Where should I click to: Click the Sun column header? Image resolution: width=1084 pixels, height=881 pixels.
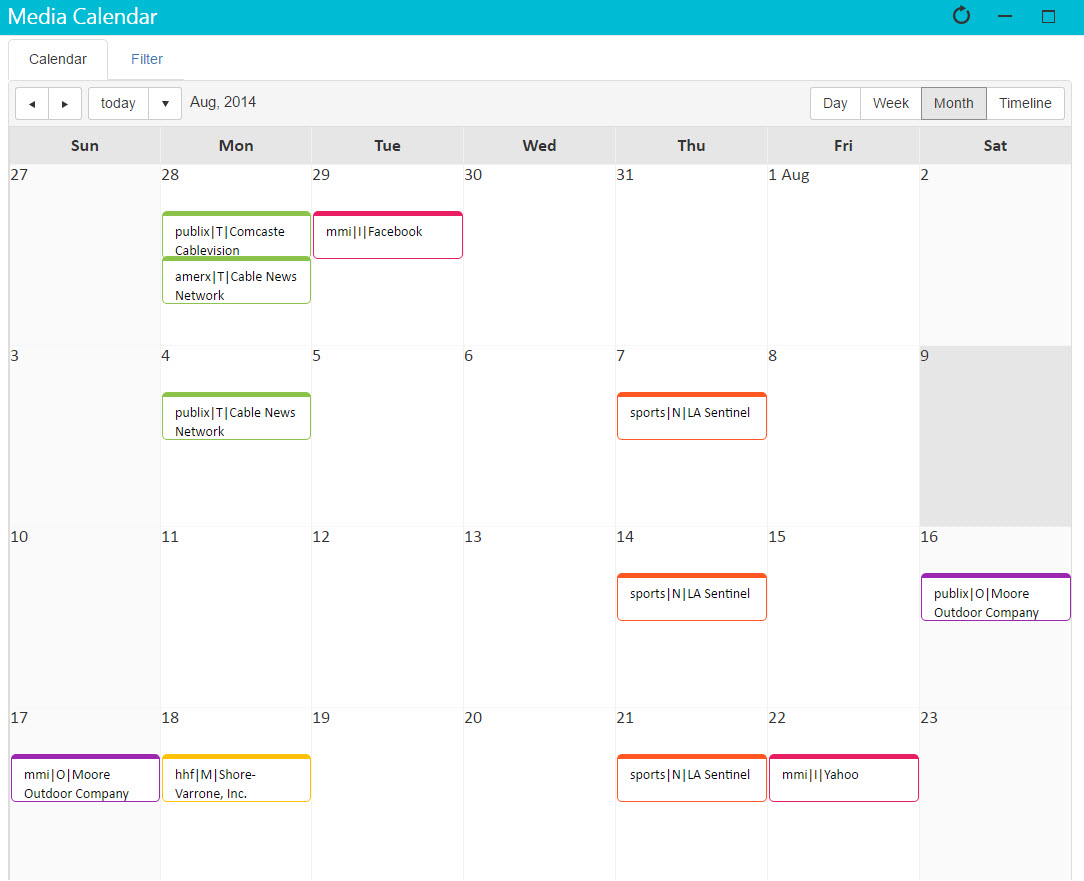85,146
